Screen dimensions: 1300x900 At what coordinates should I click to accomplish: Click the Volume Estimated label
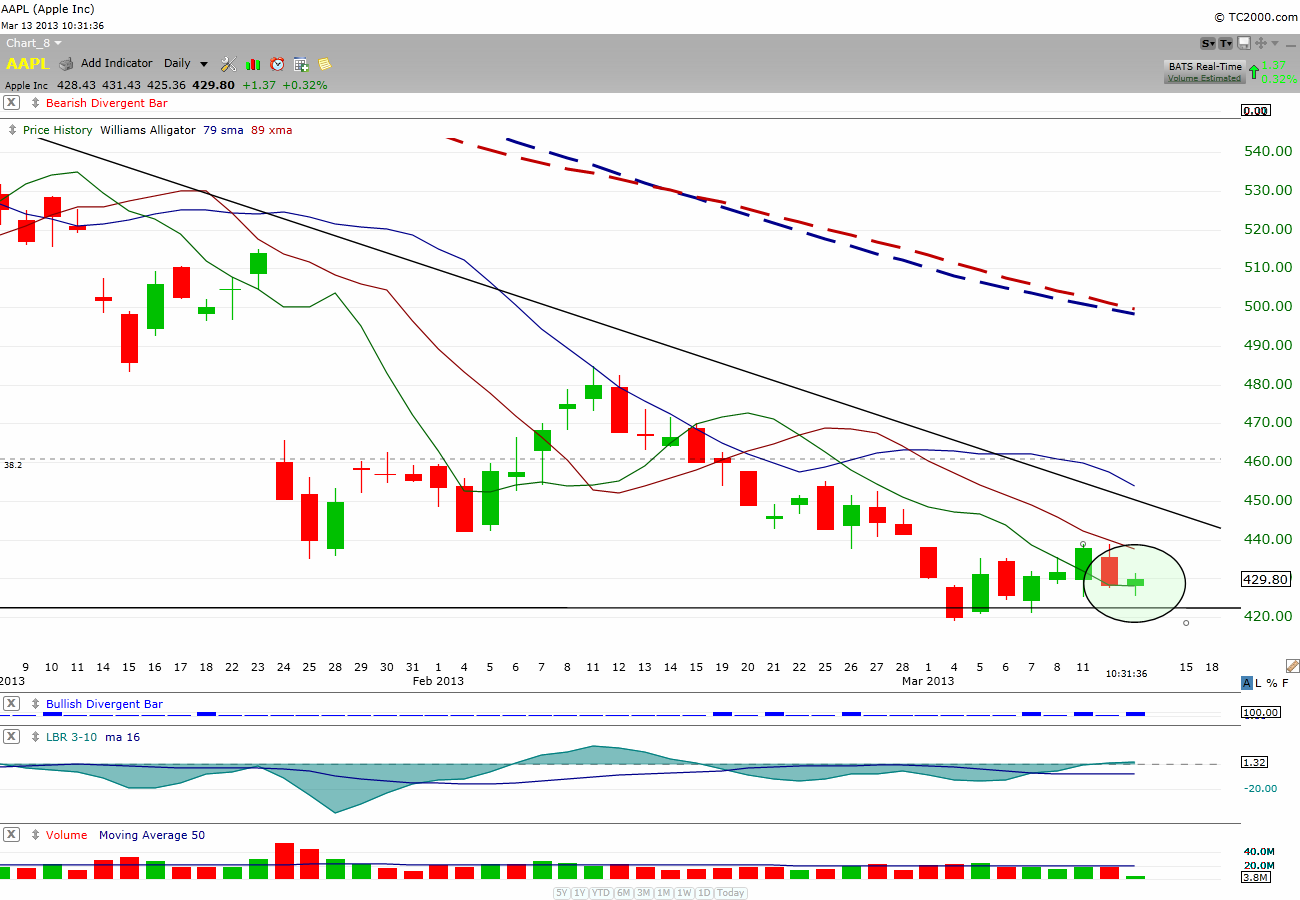coord(1205,78)
